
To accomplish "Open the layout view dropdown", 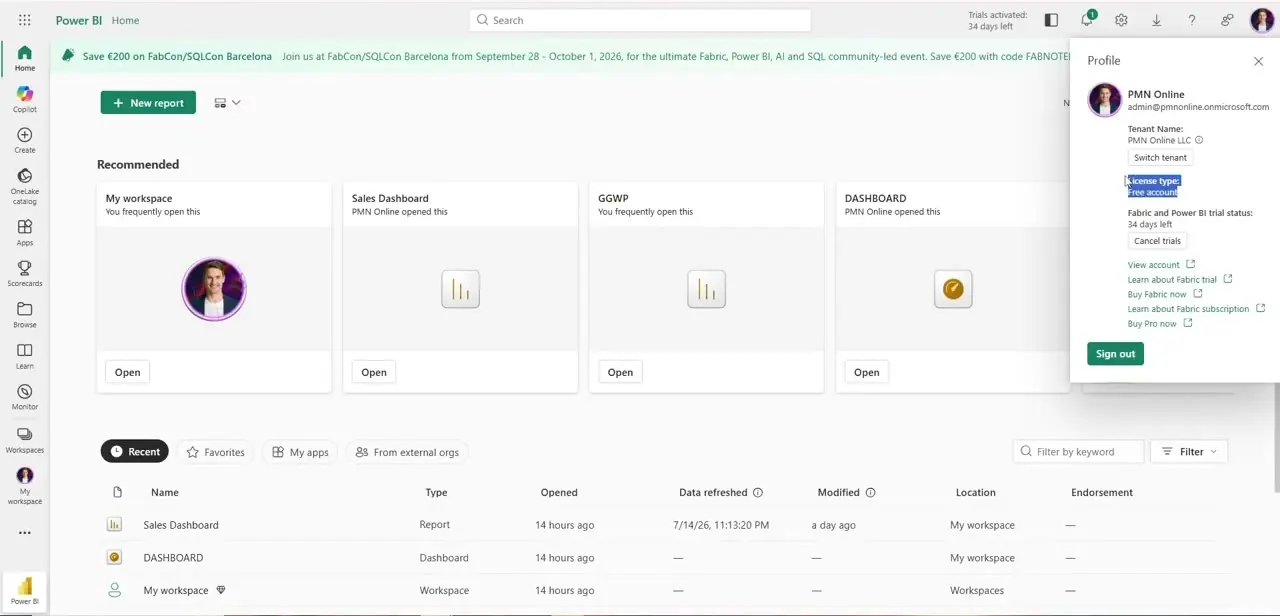I will (x=227, y=103).
